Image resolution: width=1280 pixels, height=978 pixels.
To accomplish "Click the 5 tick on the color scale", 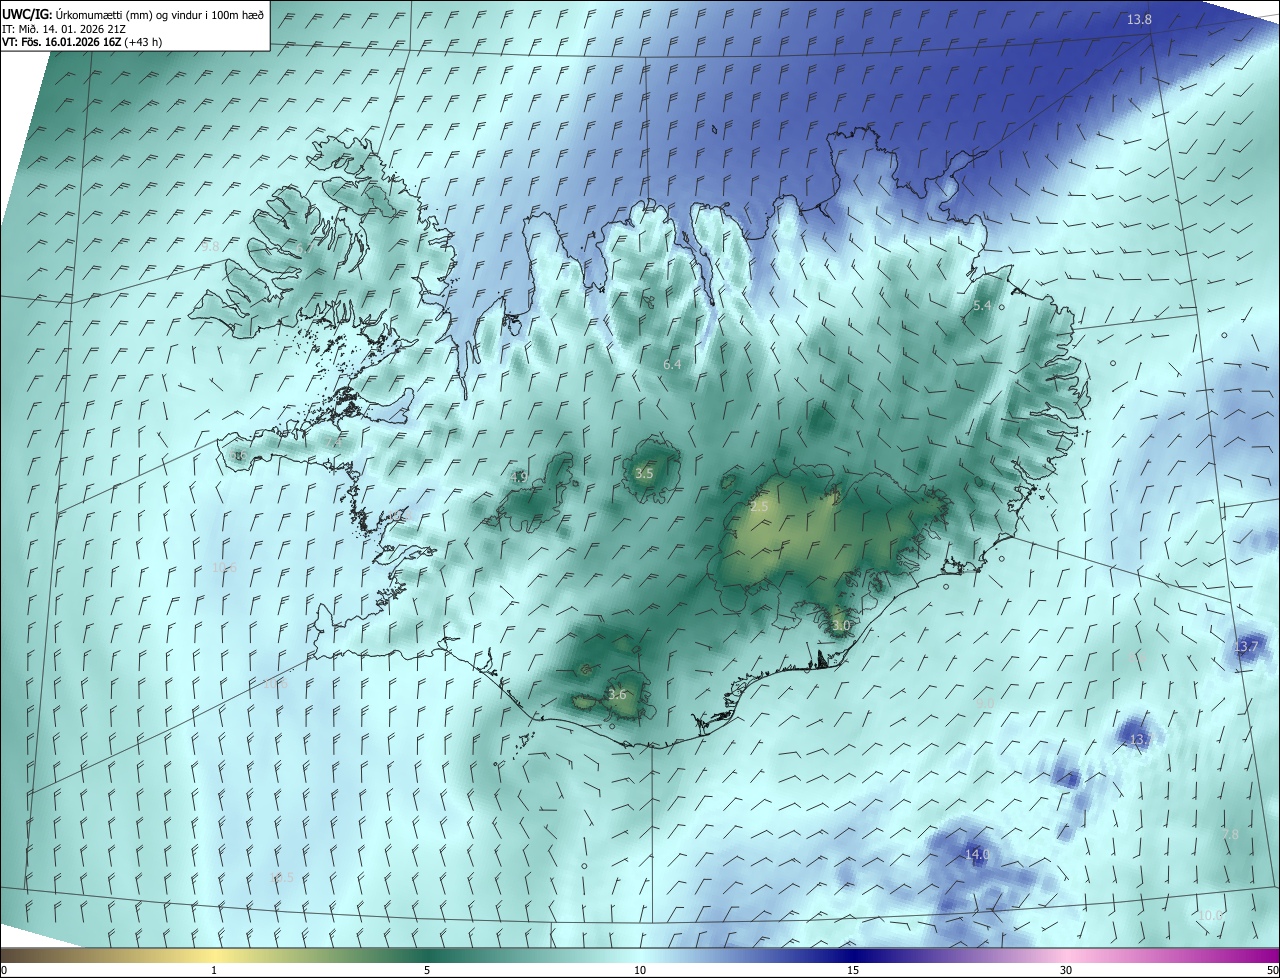I will (427, 971).
